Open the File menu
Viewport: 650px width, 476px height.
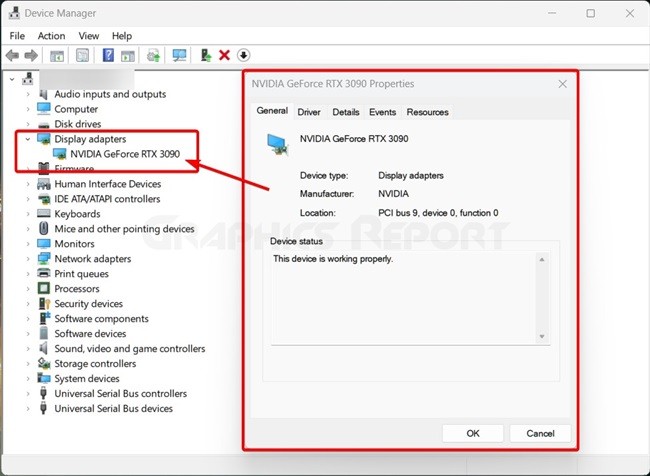click(x=17, y=36)
